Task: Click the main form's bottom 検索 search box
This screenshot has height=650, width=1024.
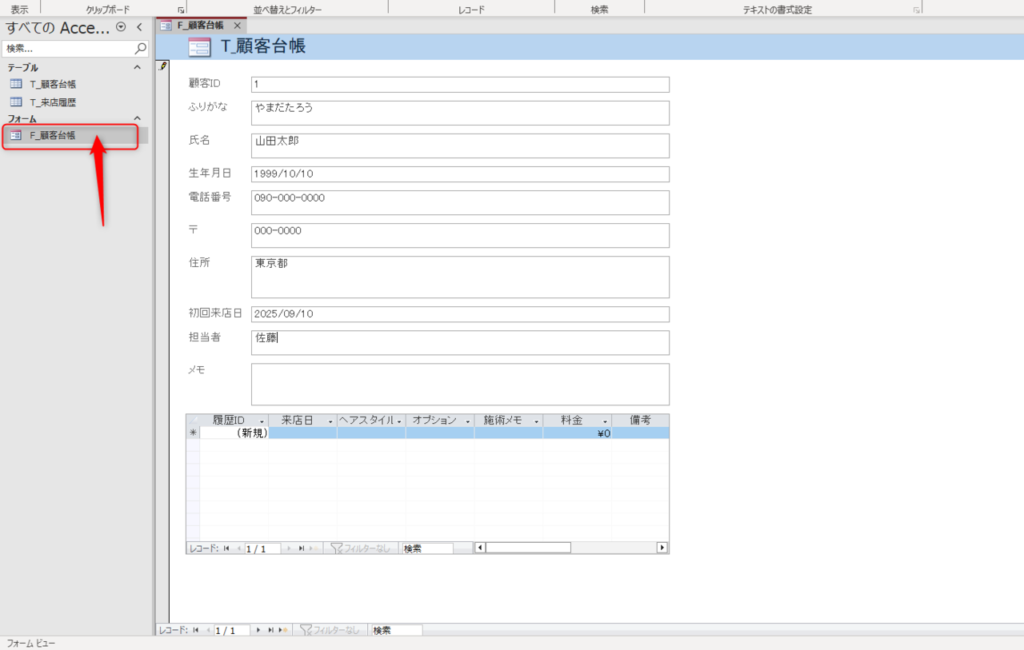Action: (x=395, y=630)
